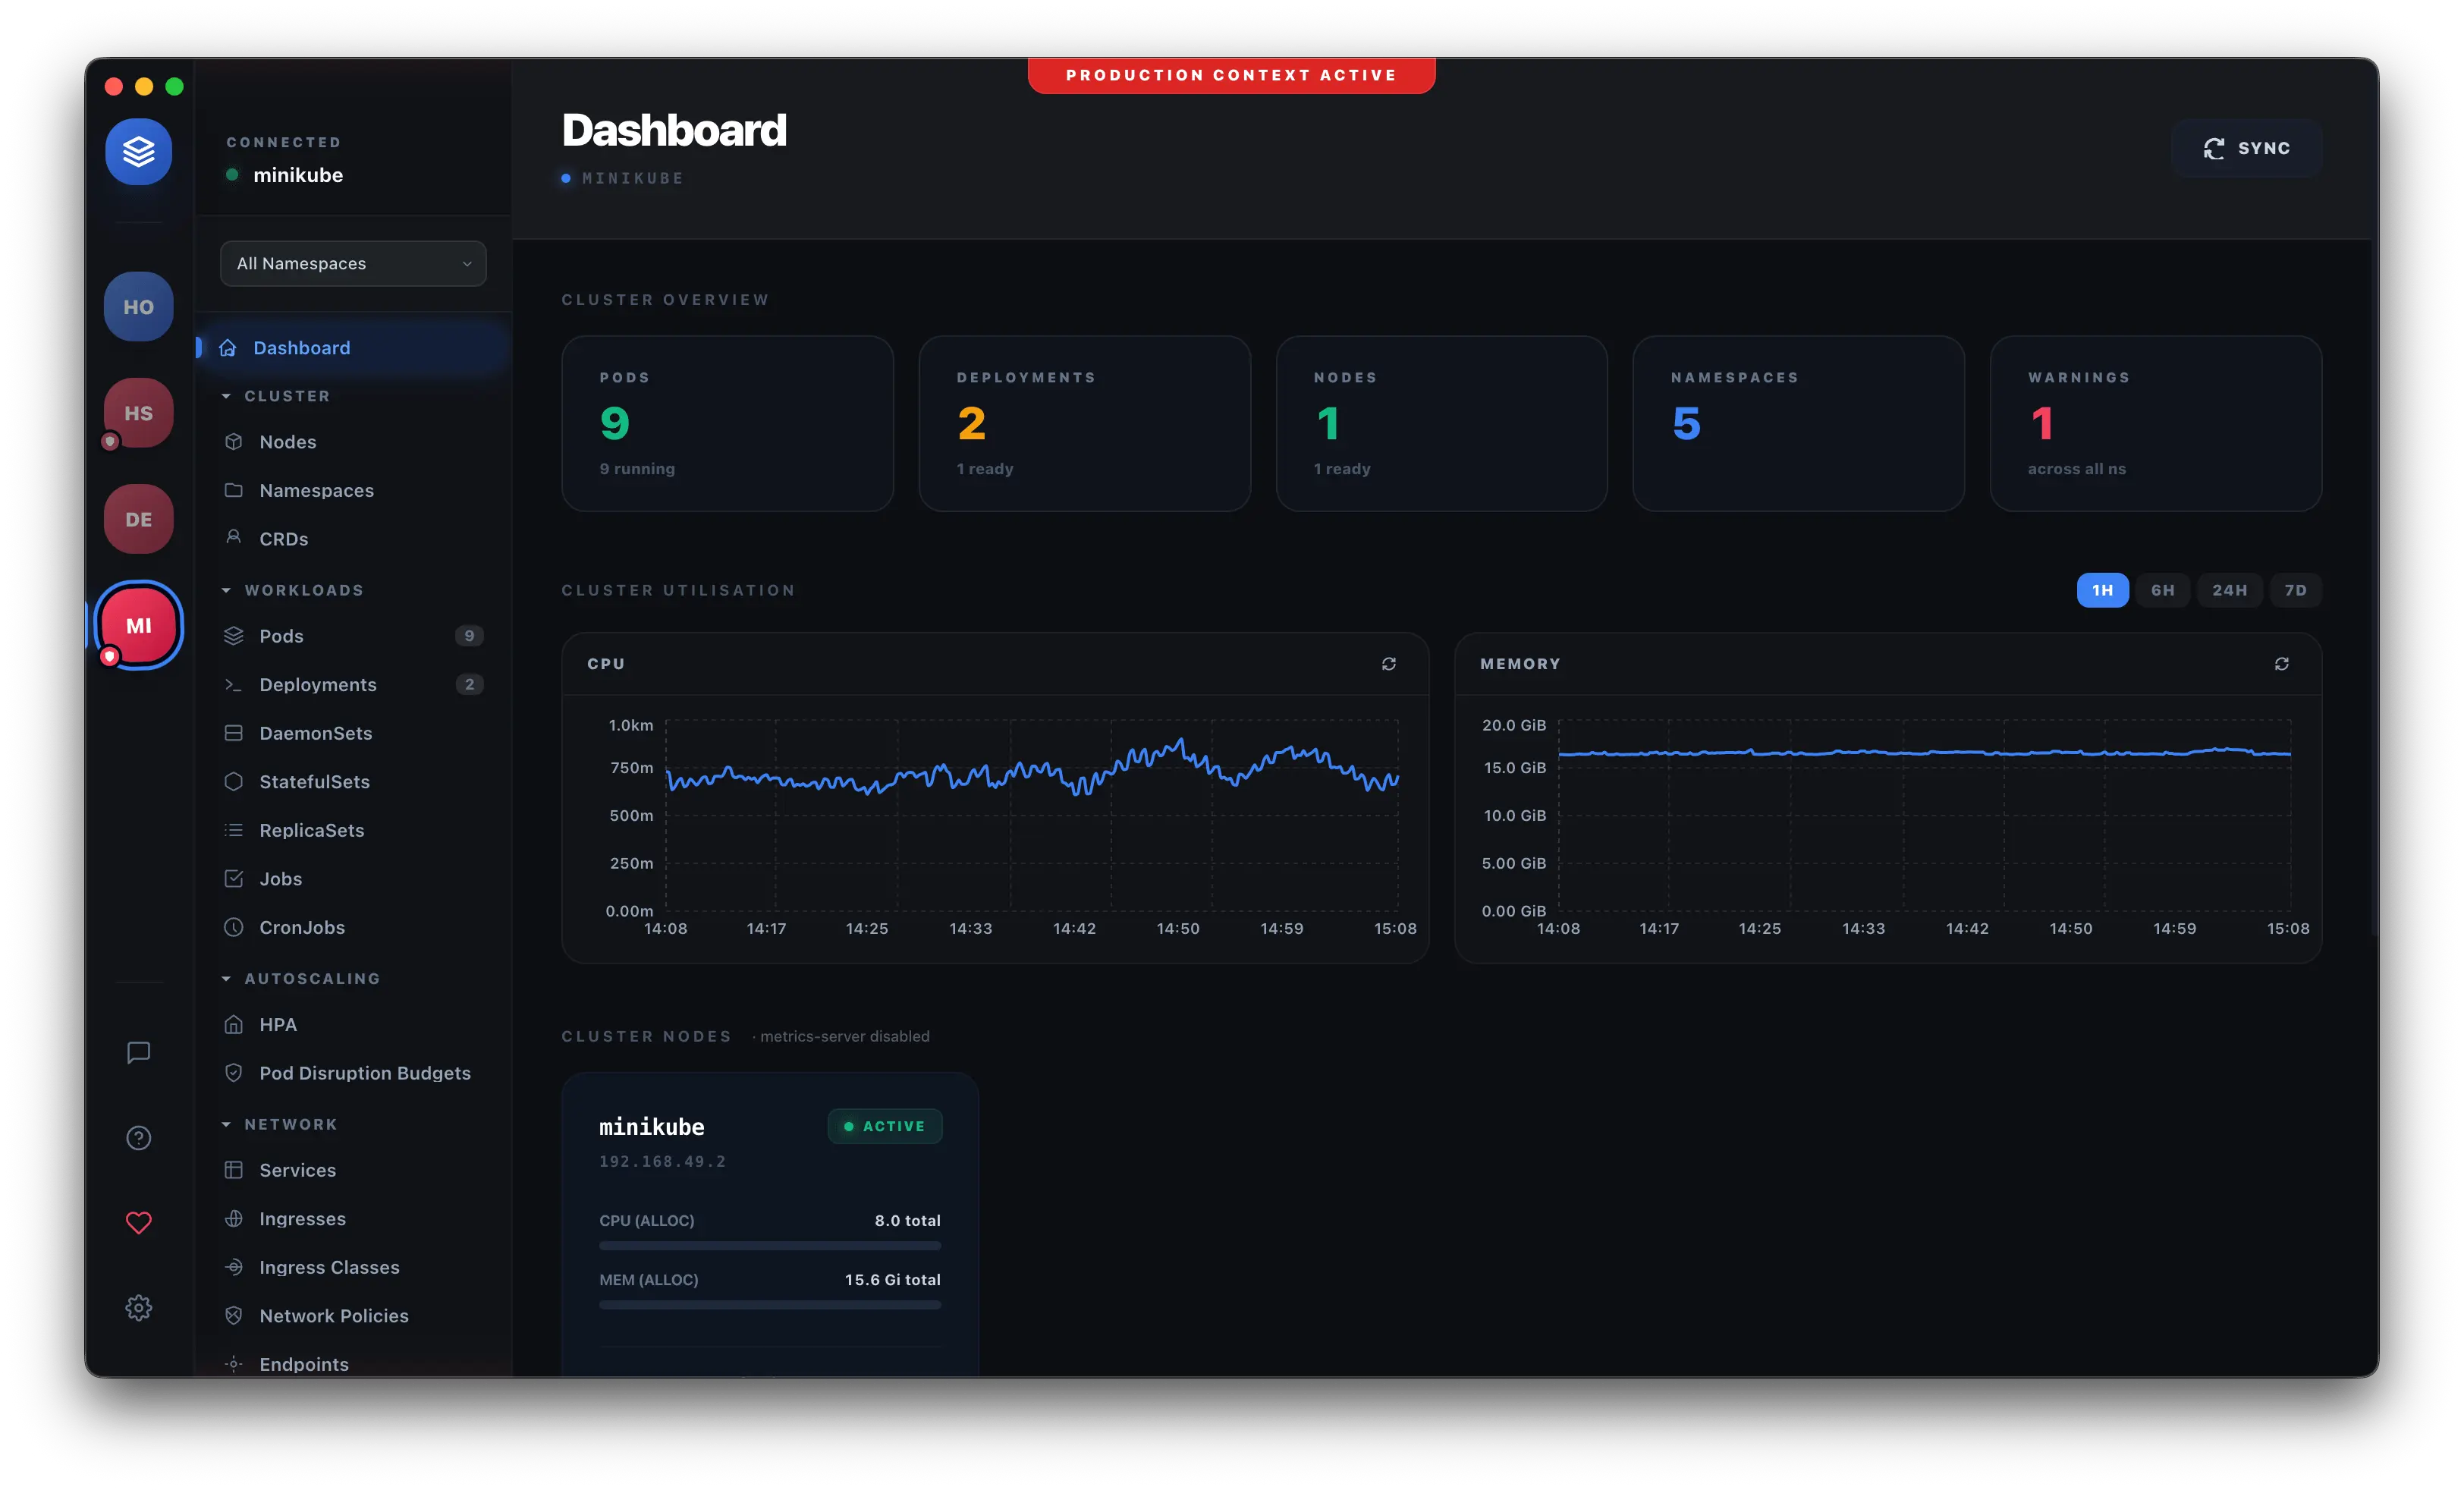The width and height of the screenshot is (2464, 1490).
Task: Click the red heart icon
Action: [x=138, y=1223]
